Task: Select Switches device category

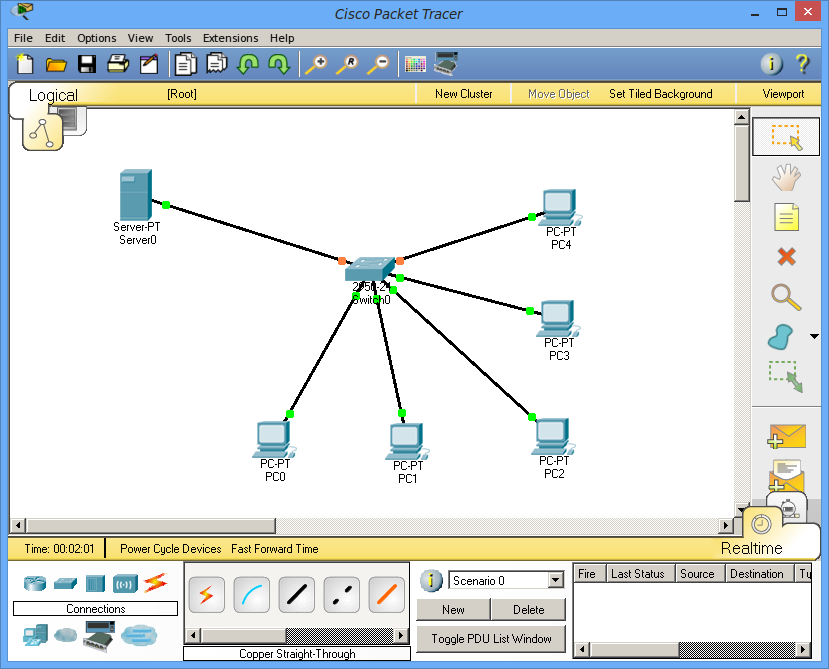Action: pos(66,583)
